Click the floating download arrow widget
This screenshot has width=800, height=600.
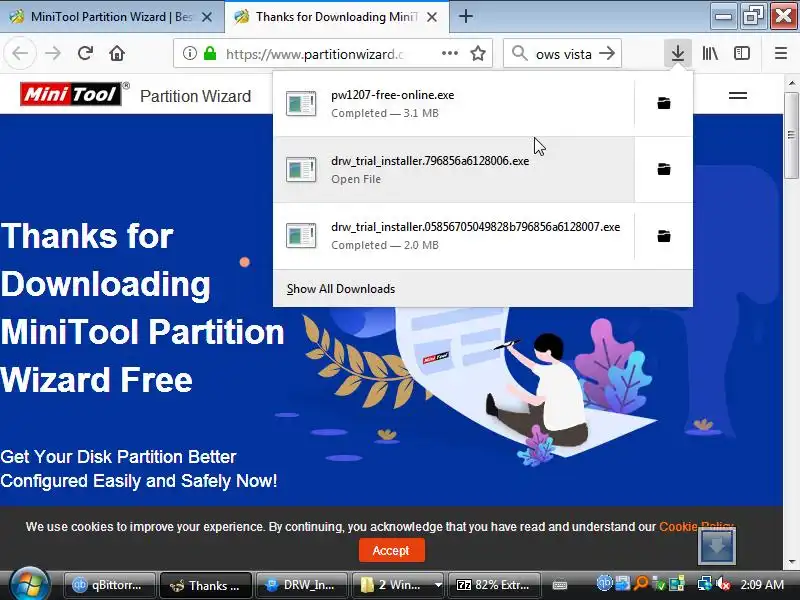tap(717, 546)
